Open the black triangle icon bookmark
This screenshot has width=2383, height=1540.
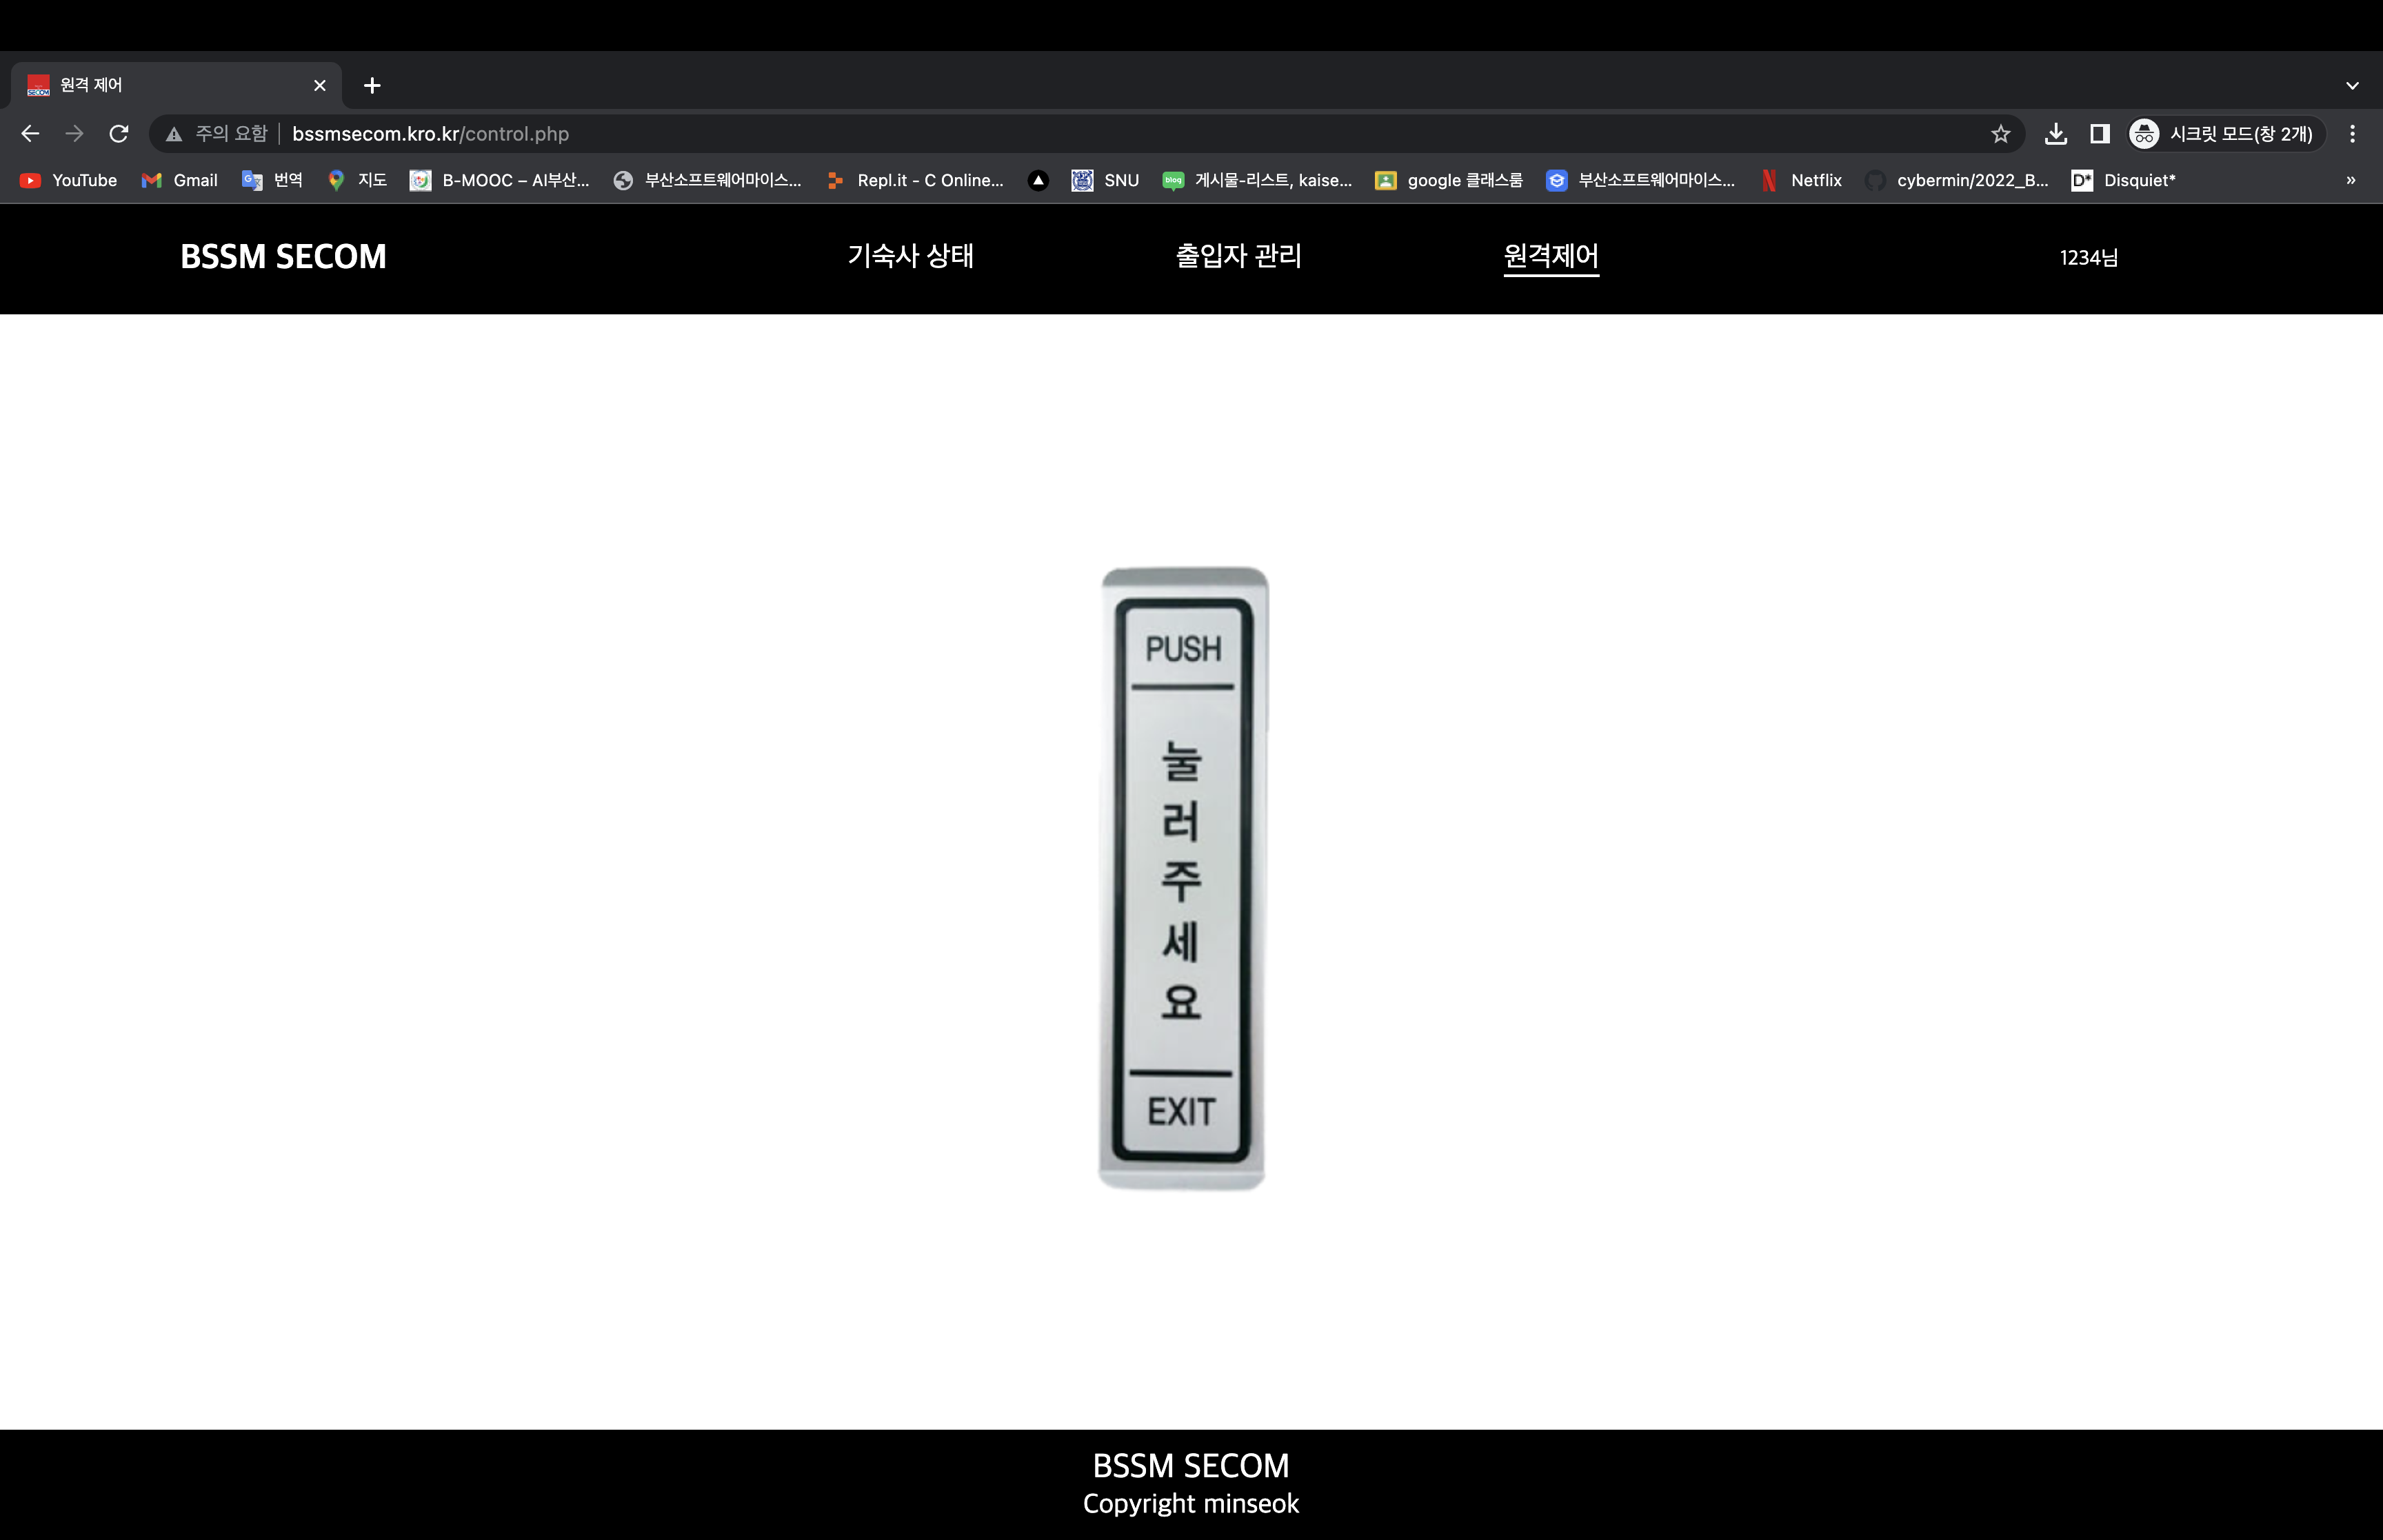1038,181
